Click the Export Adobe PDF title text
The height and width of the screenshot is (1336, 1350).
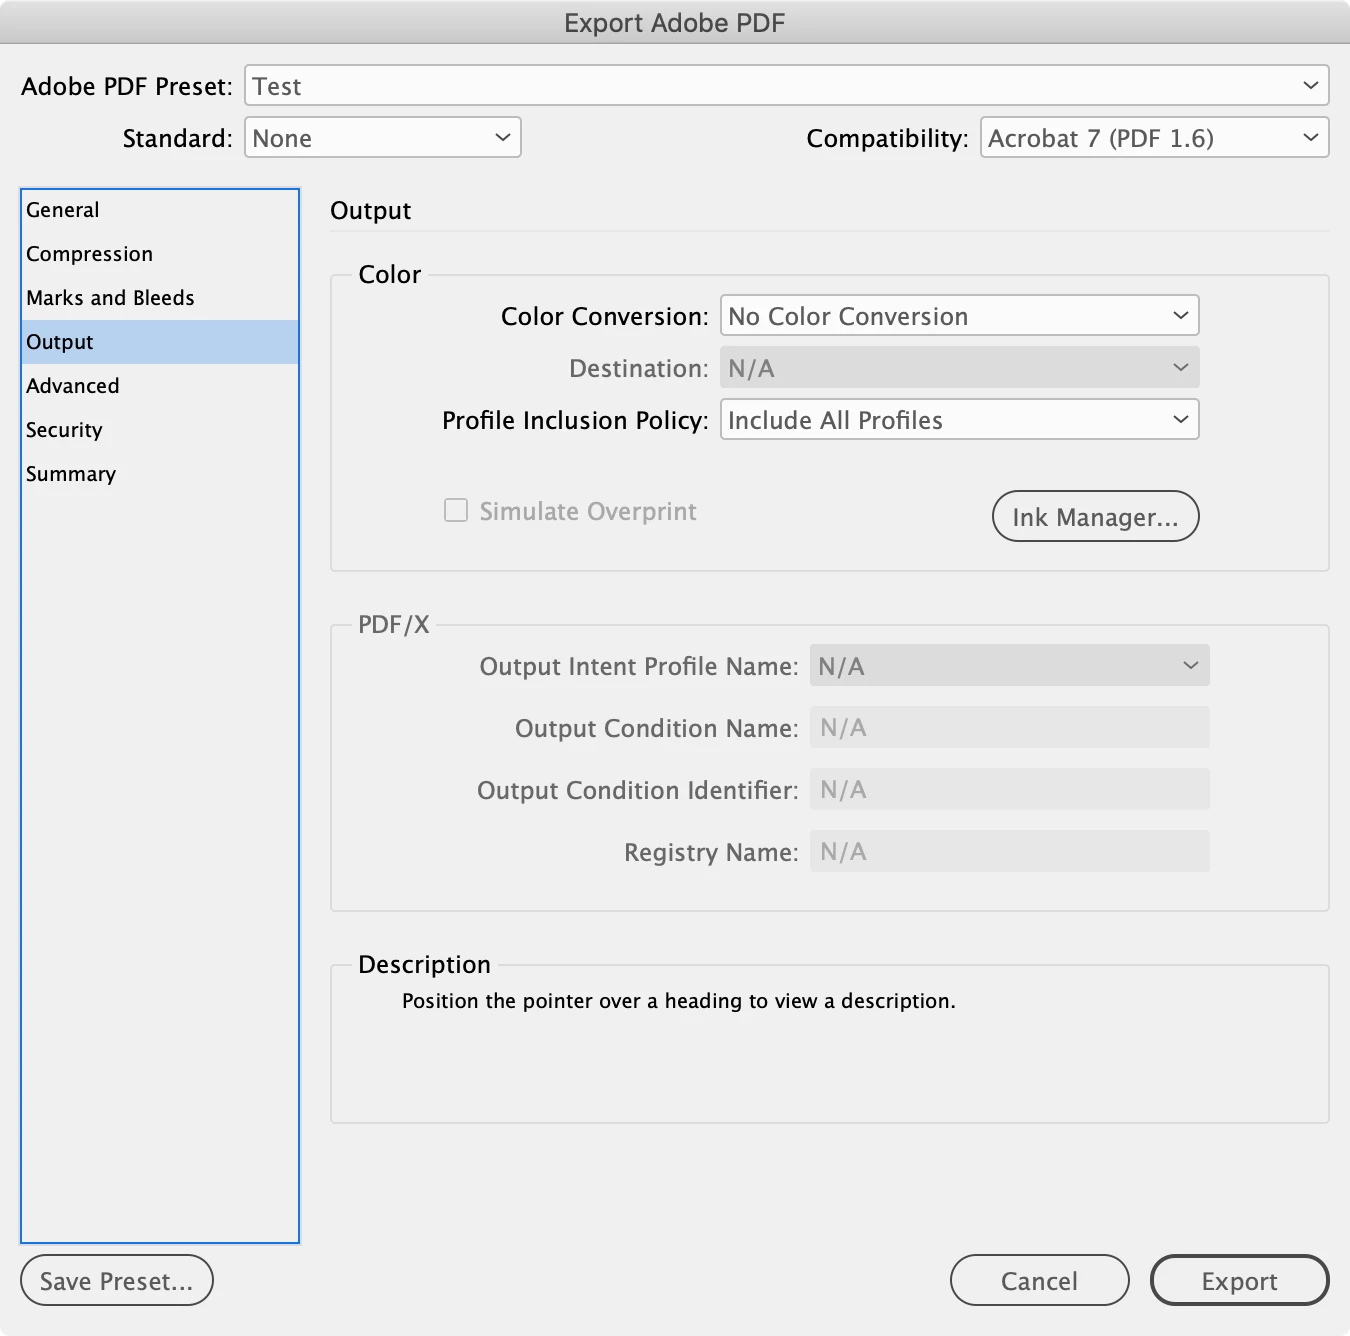[x=675, y=23]
